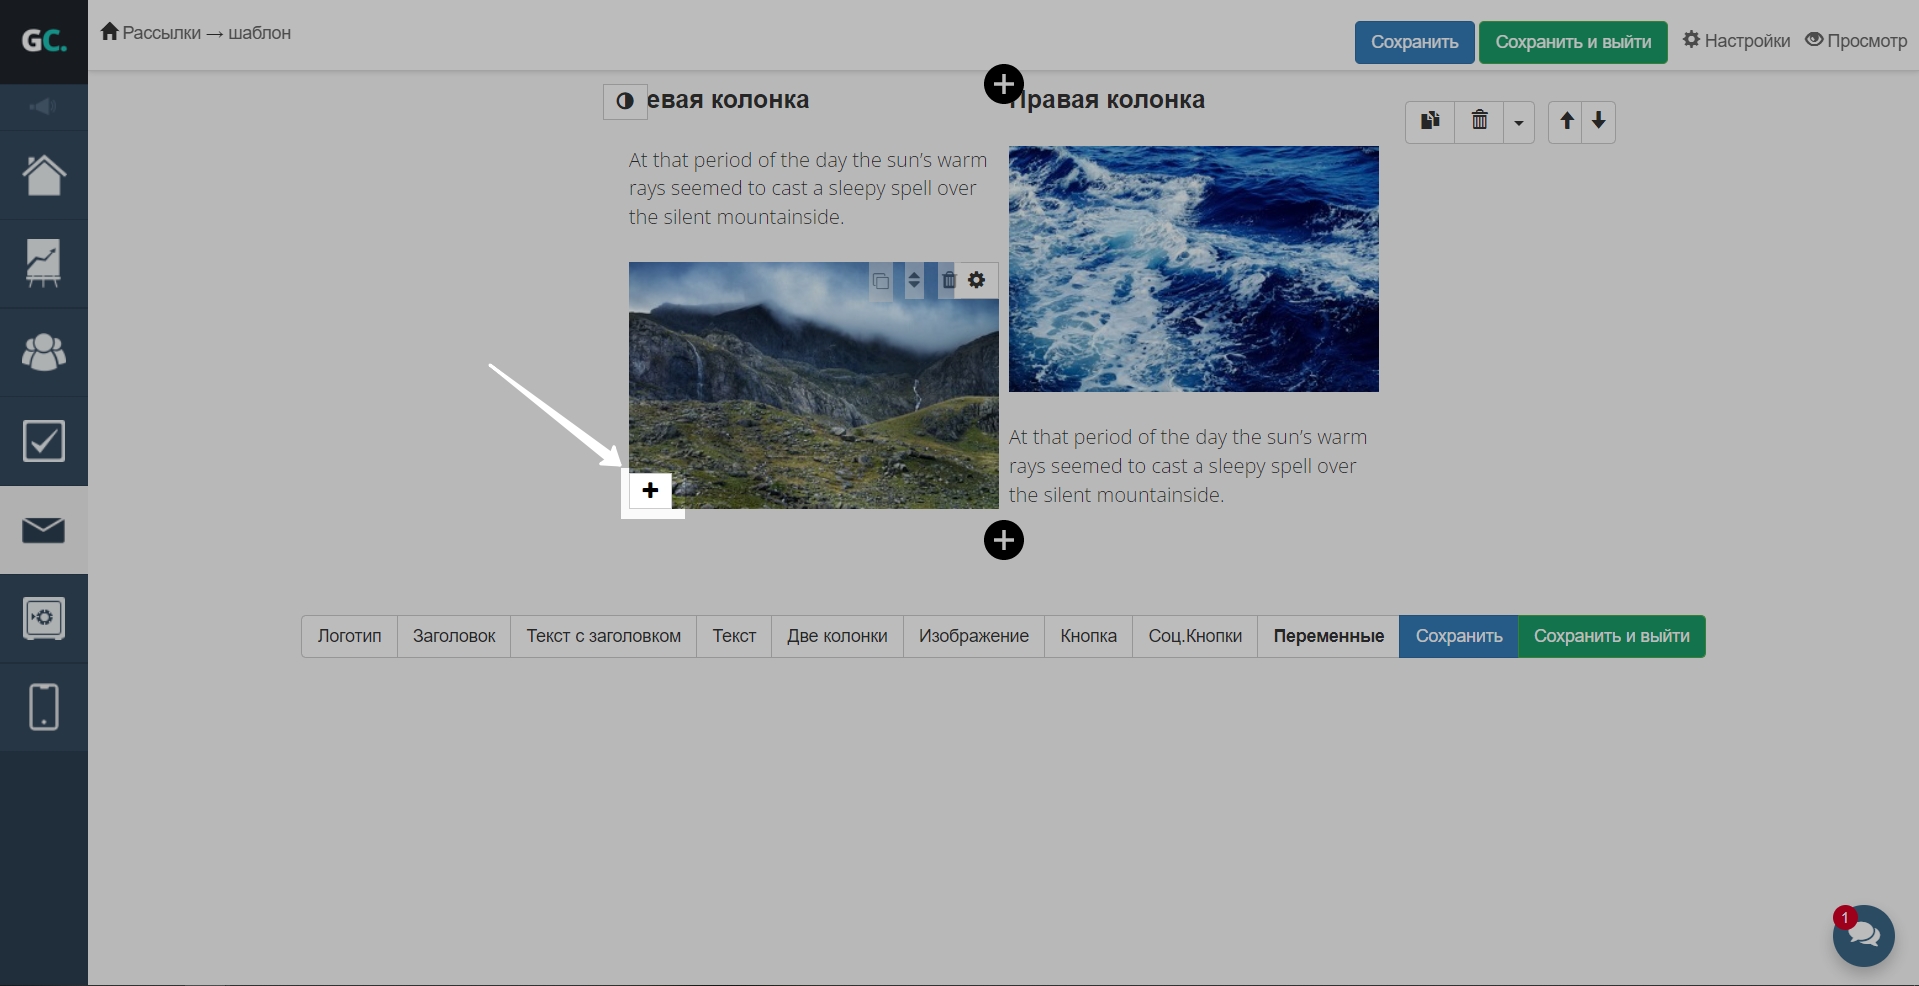Click top green Сохранить и выйти button

click(1572, 42)
